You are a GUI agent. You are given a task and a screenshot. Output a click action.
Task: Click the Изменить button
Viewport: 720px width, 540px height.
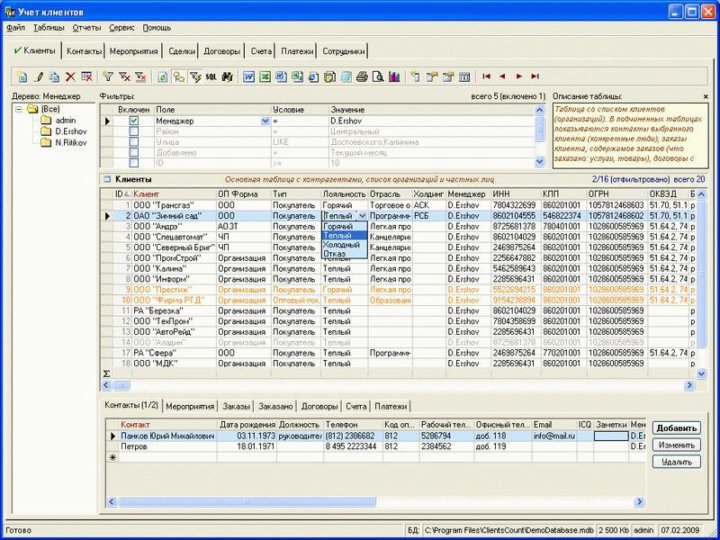click(676, 445)
